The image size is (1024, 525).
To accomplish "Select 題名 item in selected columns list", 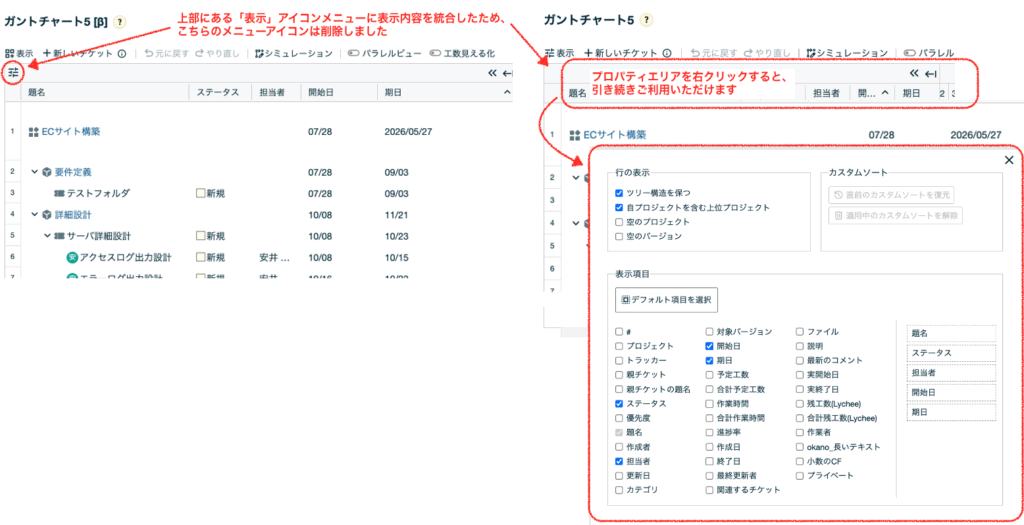I will pos(951,333).
